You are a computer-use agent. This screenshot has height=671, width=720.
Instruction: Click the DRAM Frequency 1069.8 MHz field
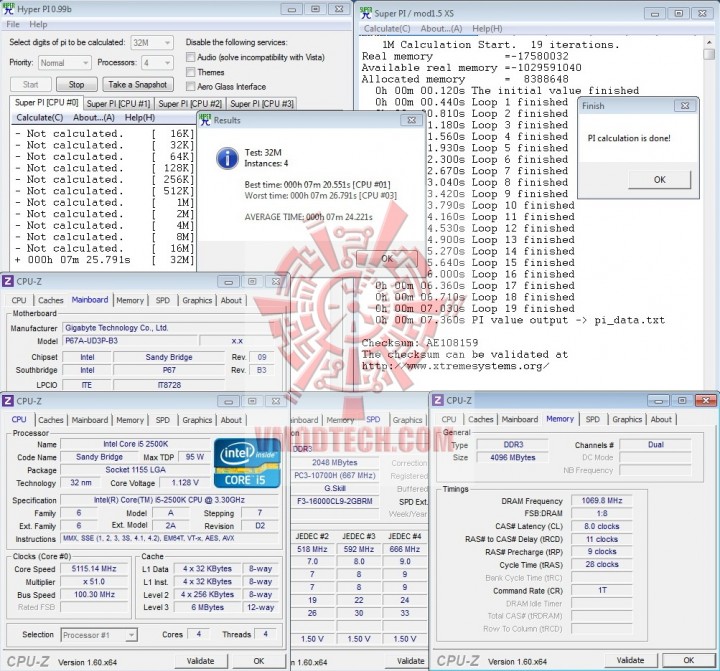[602, 501]
